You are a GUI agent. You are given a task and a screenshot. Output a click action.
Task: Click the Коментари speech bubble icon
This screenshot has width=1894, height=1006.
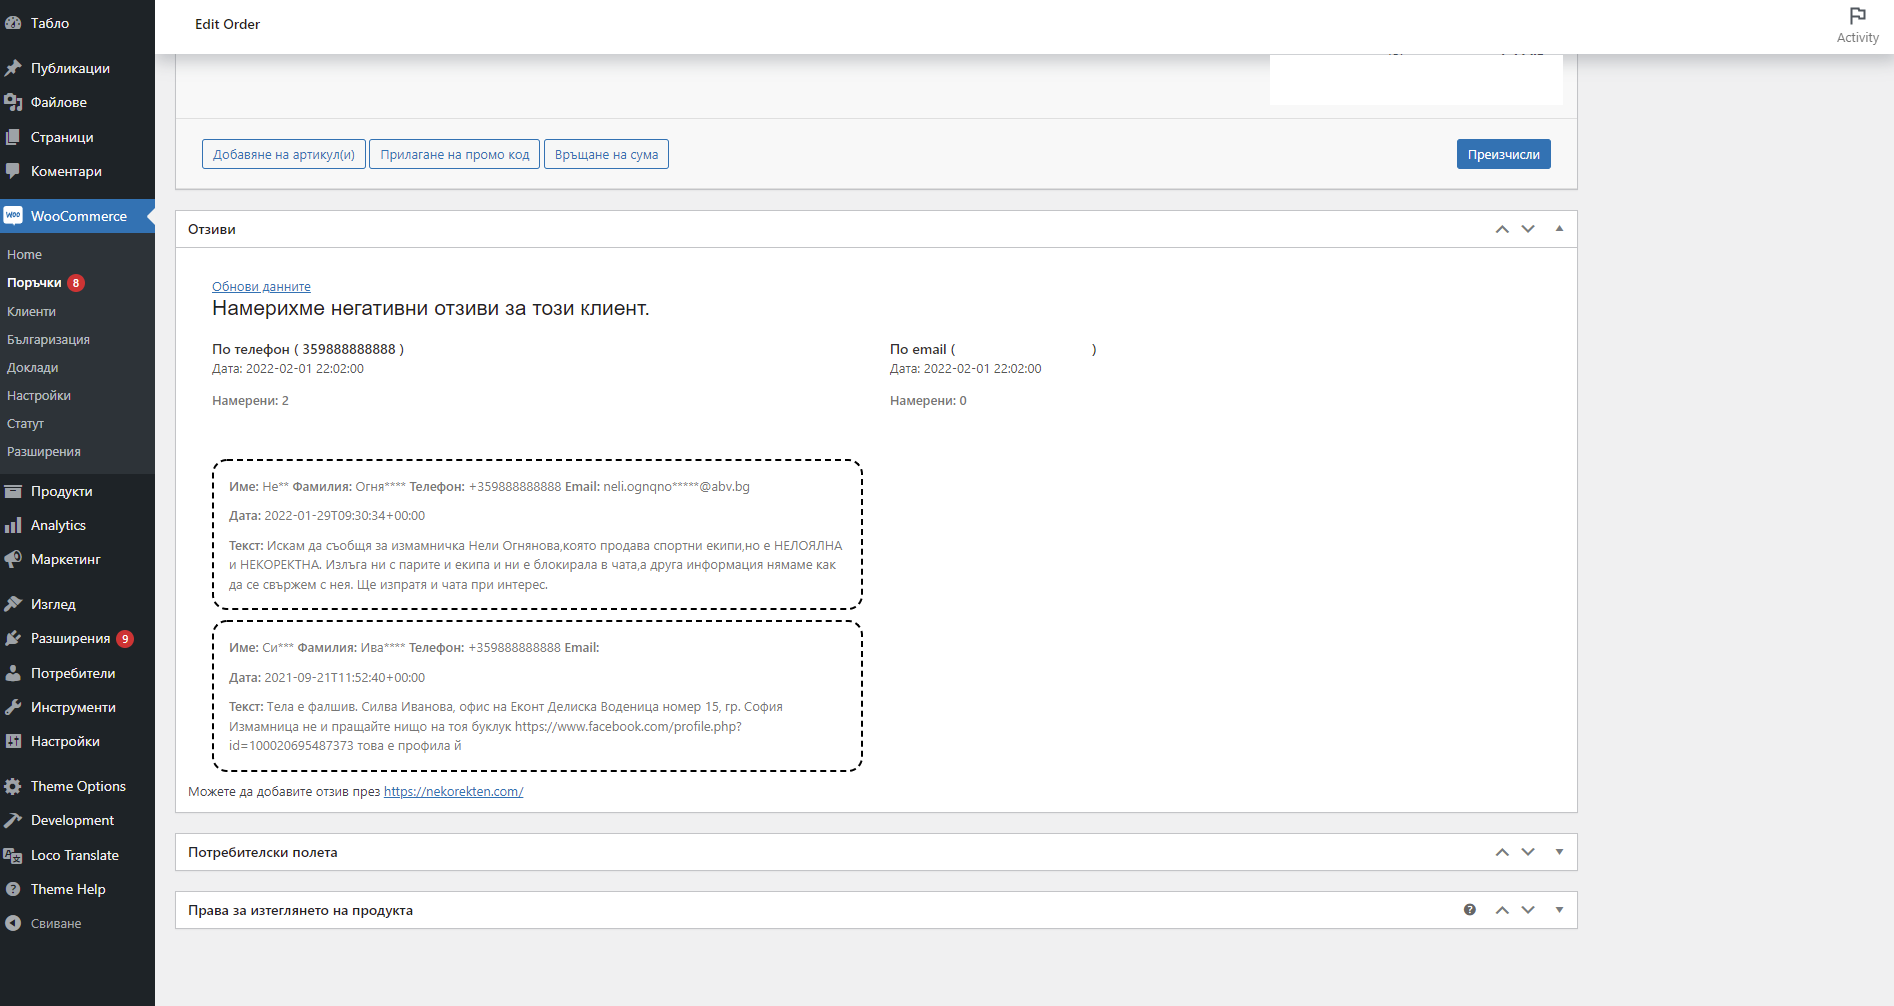[x=13, y=171]
